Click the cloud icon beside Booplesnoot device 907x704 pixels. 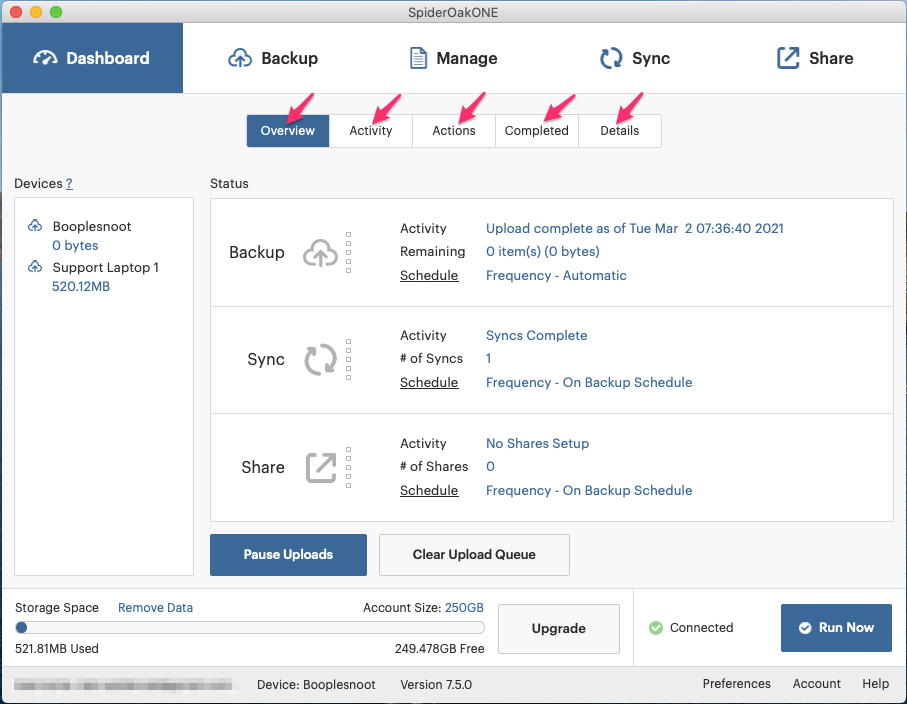point(35,226)
